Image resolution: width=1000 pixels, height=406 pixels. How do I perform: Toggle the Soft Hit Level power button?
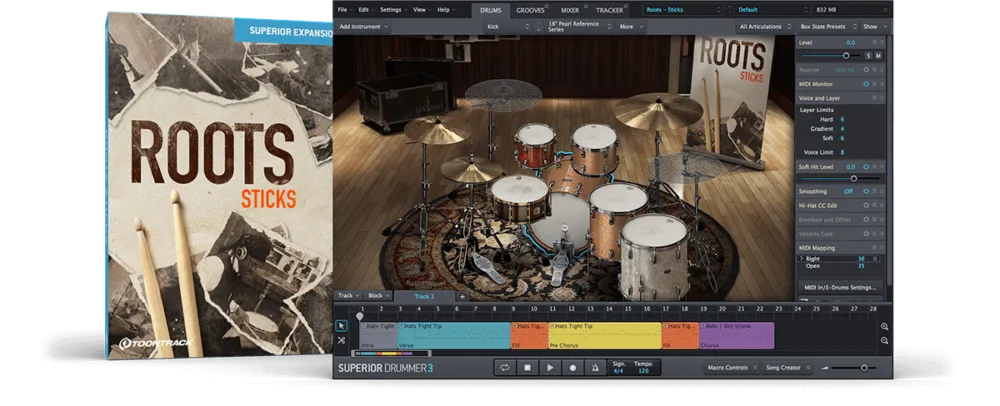[x=866, y=166]
